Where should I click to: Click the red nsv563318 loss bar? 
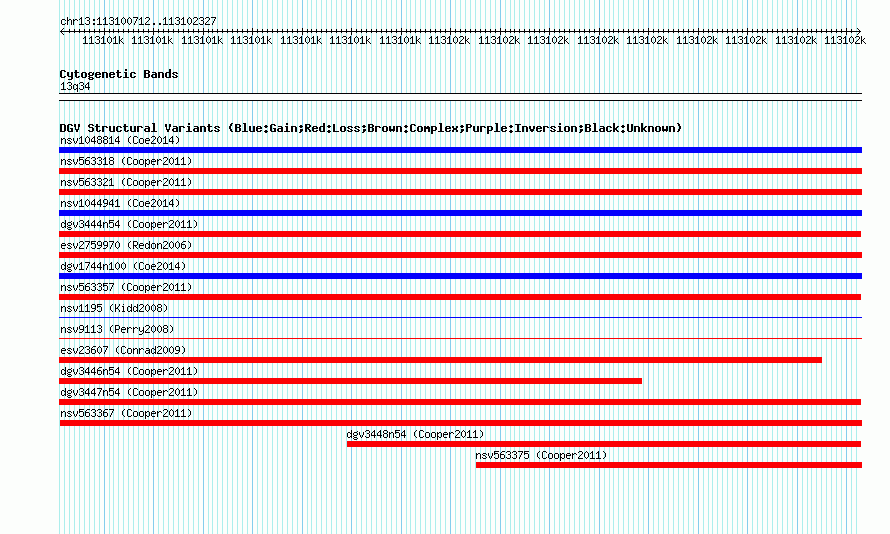[460, 171]
